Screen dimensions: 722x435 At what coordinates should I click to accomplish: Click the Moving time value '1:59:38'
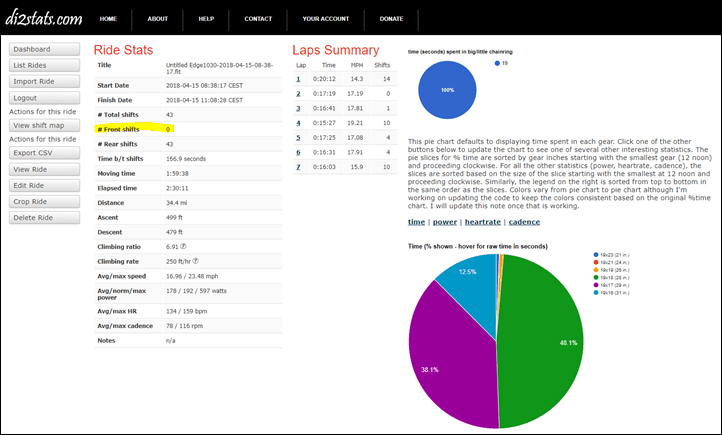(177, 174)
